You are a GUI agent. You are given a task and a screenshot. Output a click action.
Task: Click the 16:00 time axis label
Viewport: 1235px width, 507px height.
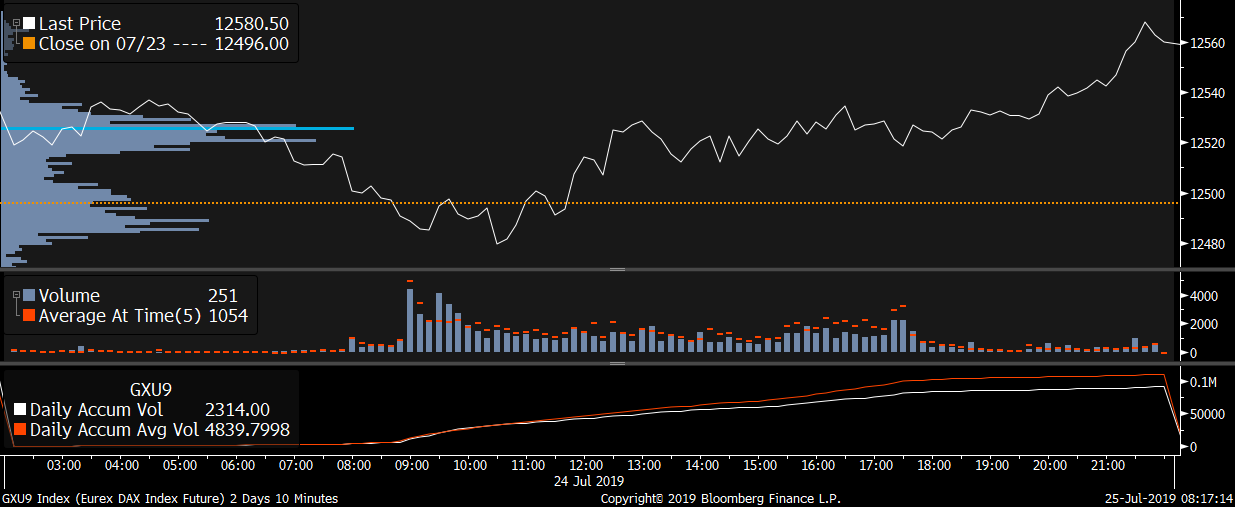point(818,465)
